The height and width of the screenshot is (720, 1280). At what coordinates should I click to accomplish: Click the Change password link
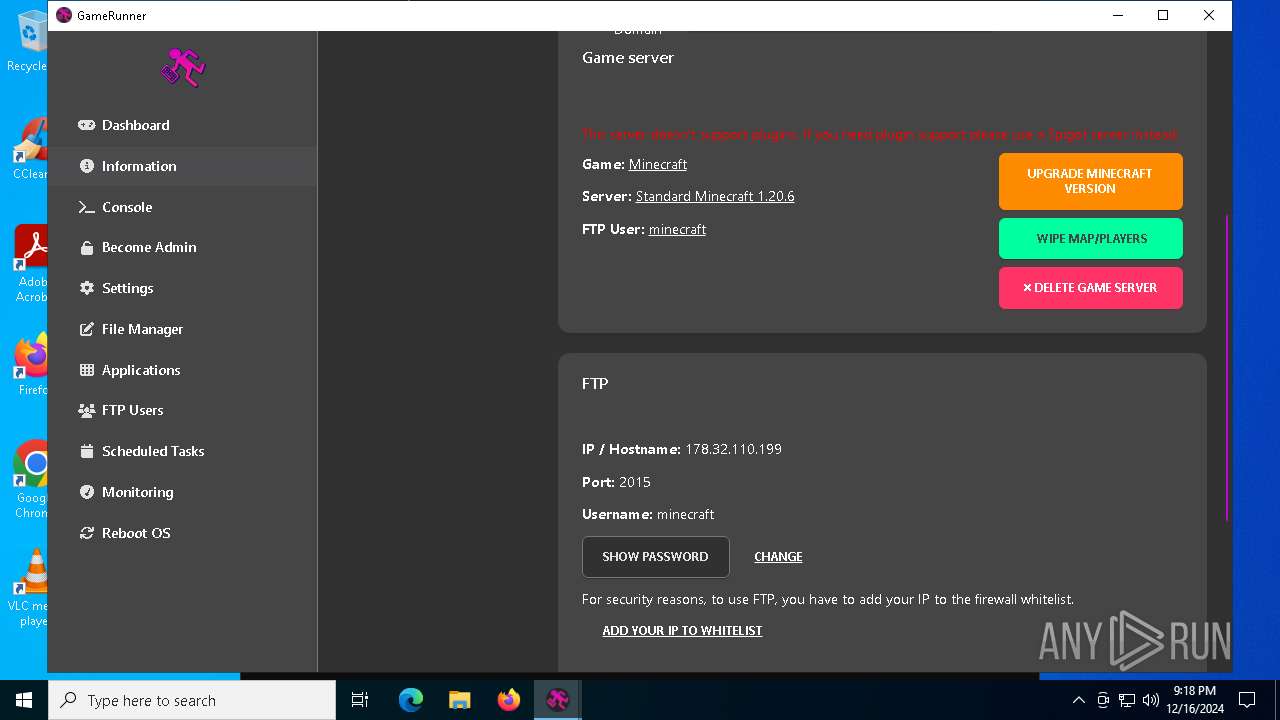[778, 557]
